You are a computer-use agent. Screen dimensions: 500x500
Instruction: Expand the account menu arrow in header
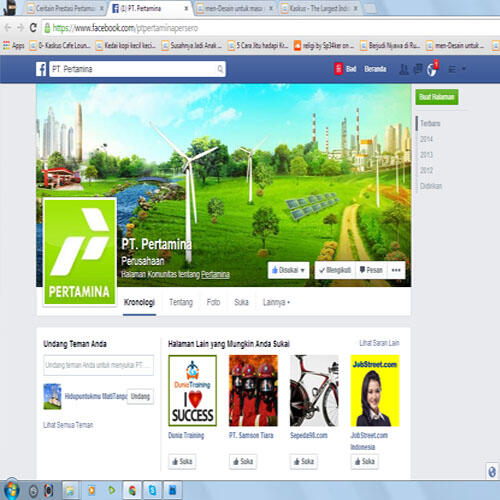464,69
